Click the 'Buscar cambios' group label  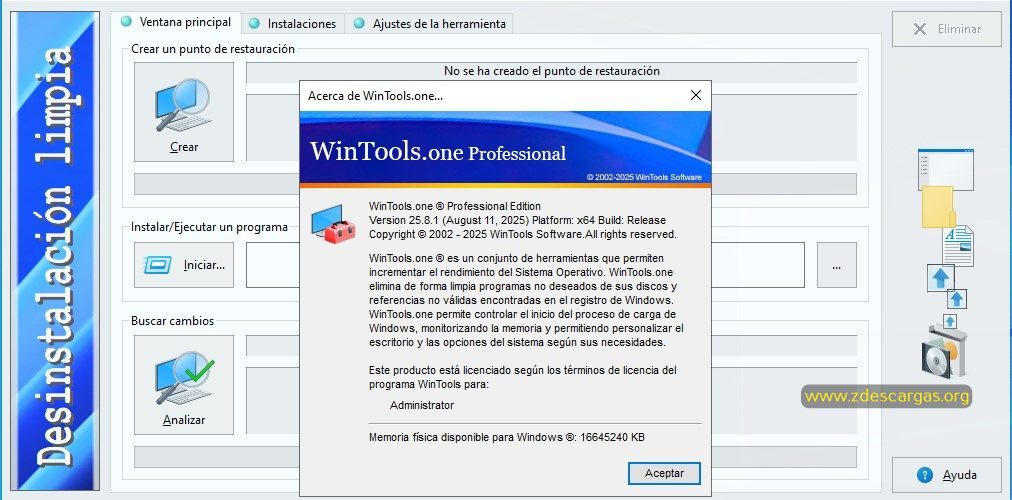pyautogui.click(x=172, y=321)
